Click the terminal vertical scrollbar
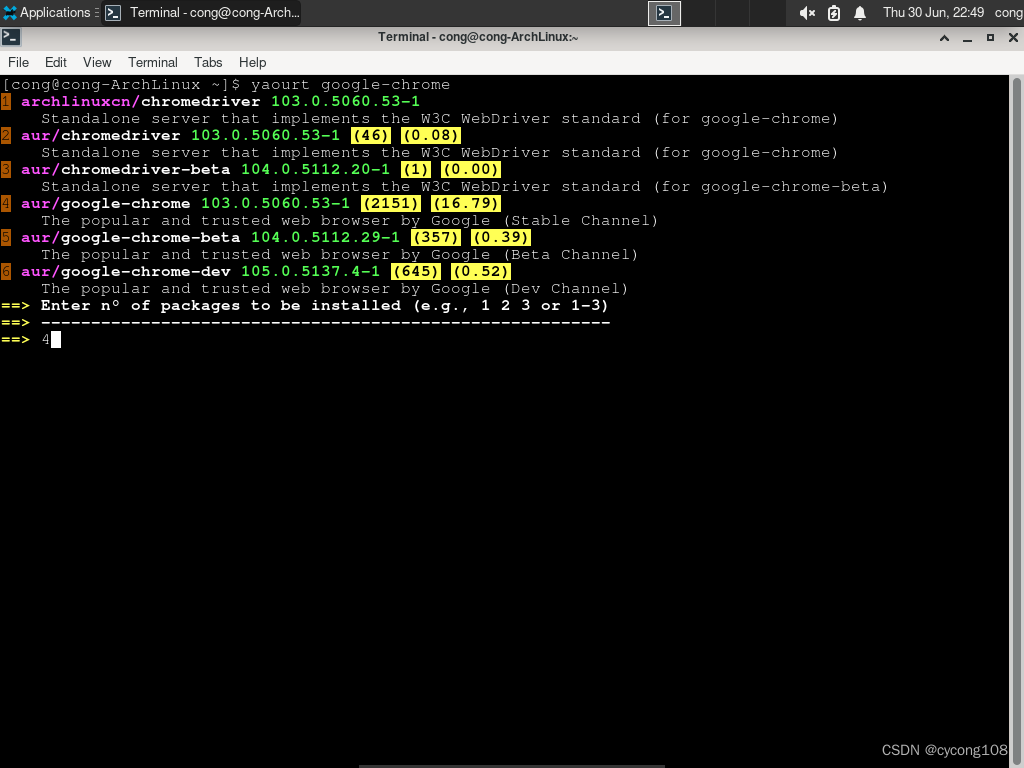1024x768 pixels. pyautogui.click(x=1016, y=421)
